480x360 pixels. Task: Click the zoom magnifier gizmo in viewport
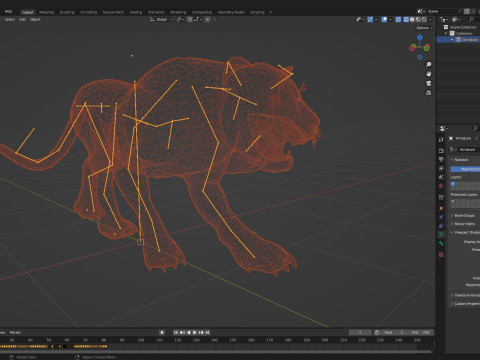(x=429, y=64)
